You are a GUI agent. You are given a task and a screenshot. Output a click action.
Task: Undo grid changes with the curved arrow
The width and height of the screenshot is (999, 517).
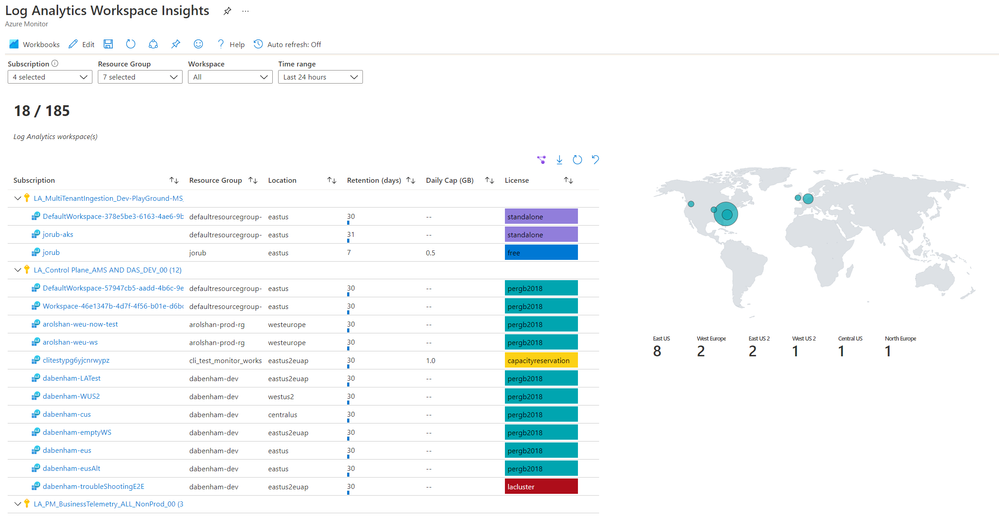point(595,160)
